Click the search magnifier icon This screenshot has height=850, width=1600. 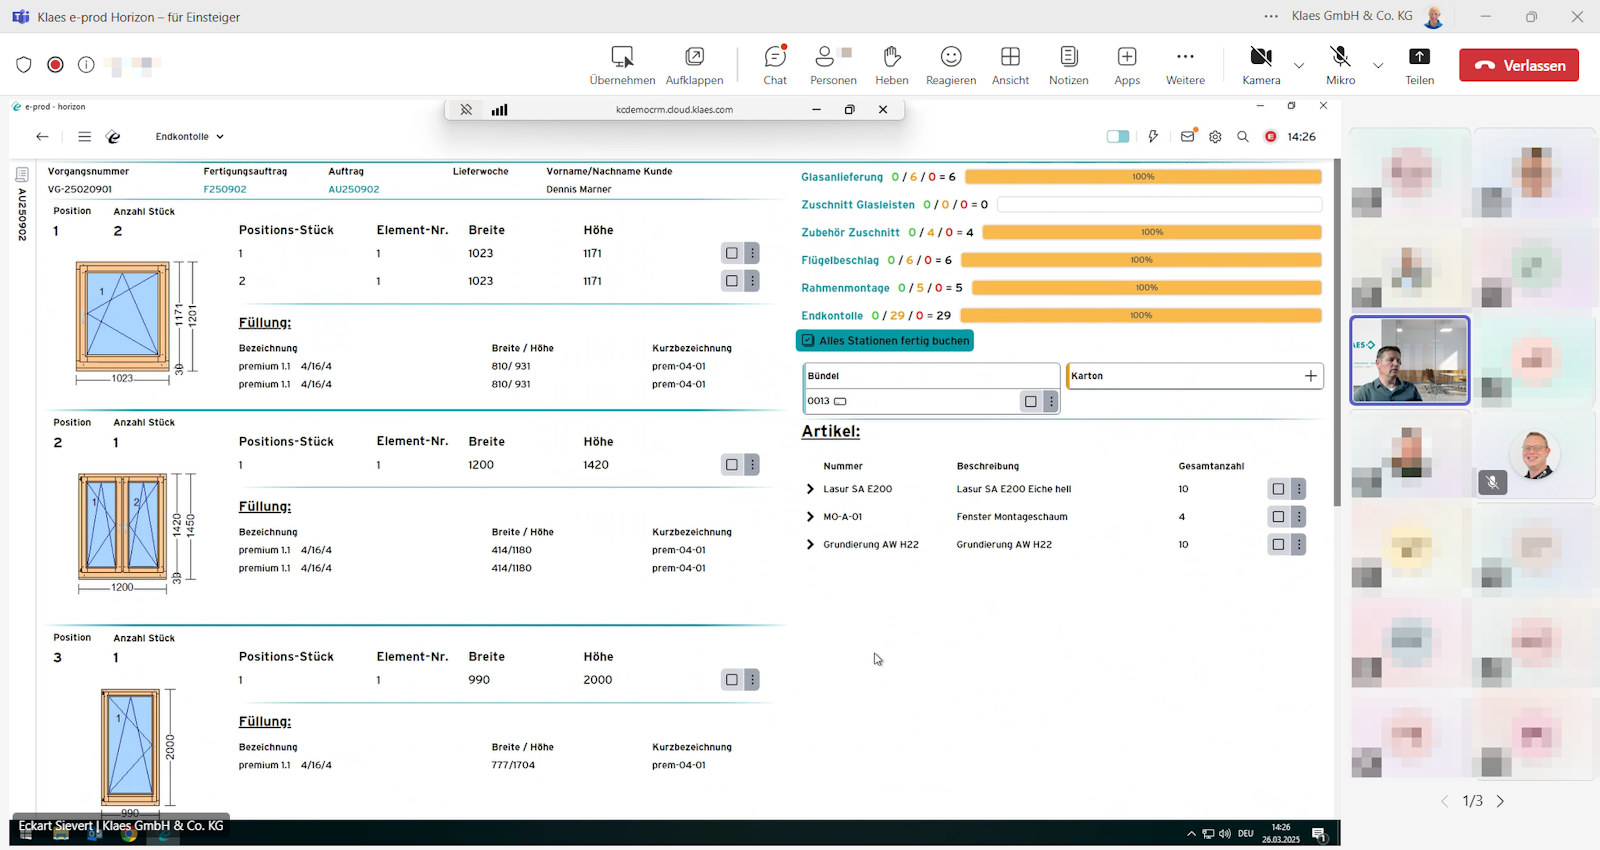(1243, 137)
